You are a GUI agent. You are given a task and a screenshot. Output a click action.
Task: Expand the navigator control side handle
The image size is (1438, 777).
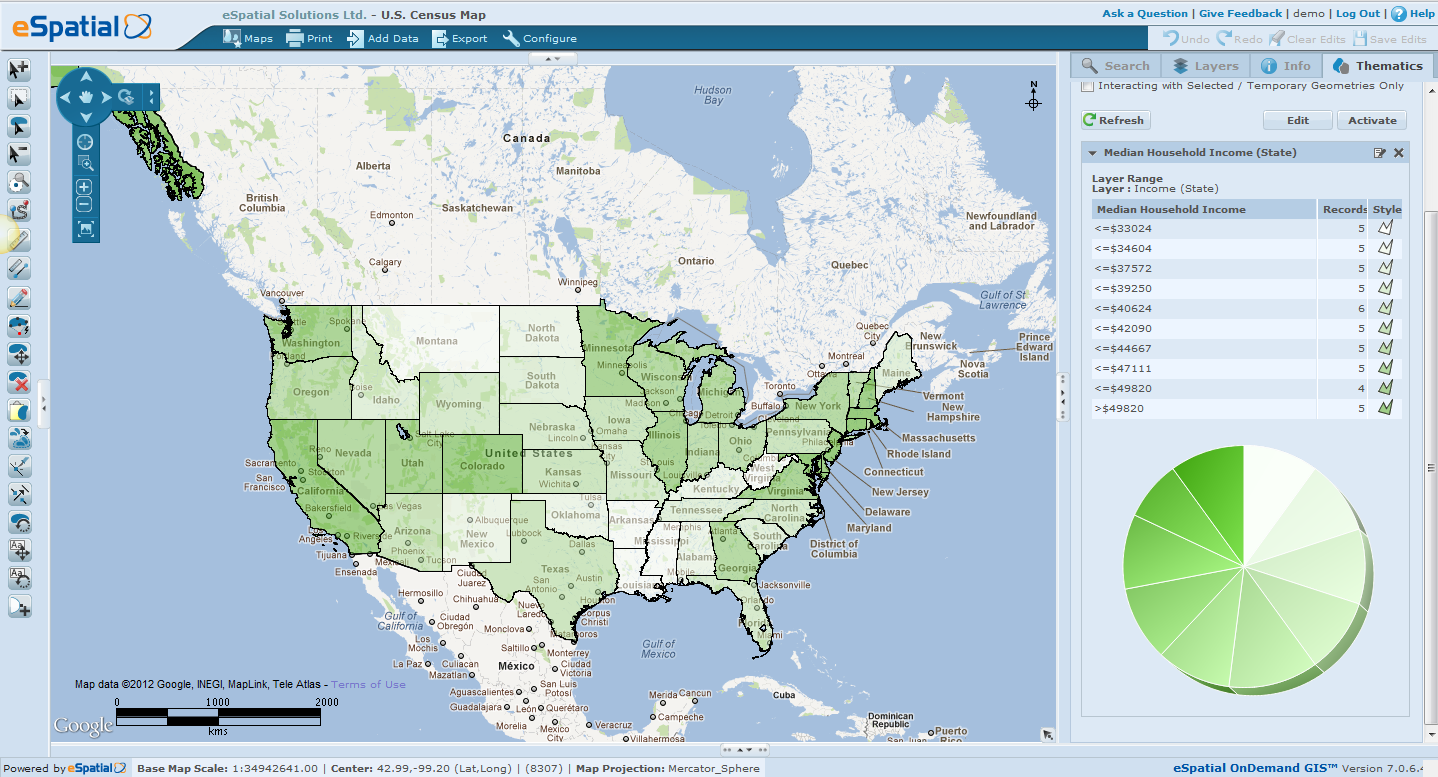coord(152,97)
